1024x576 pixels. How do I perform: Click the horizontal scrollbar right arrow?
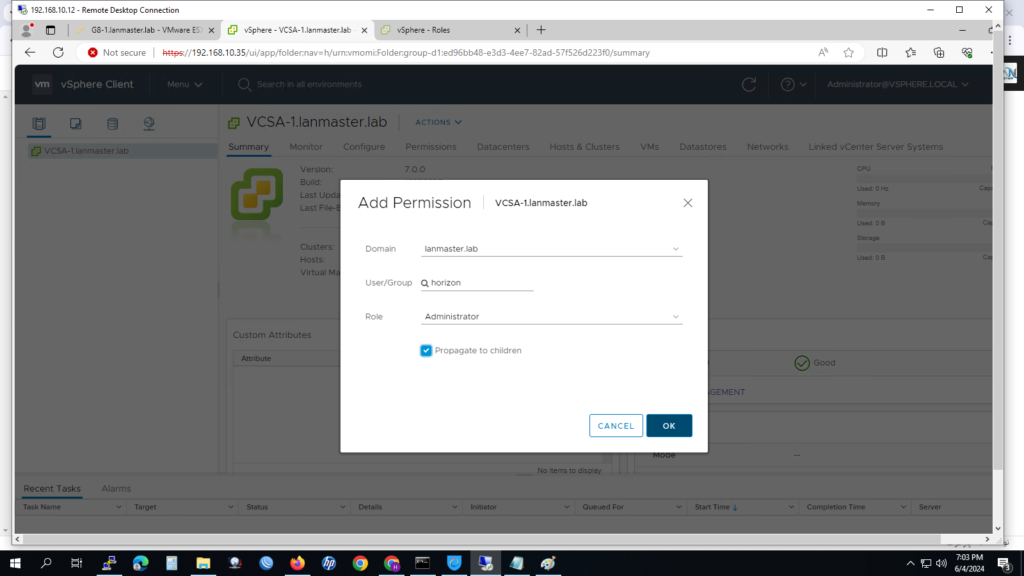coord(987,539)
